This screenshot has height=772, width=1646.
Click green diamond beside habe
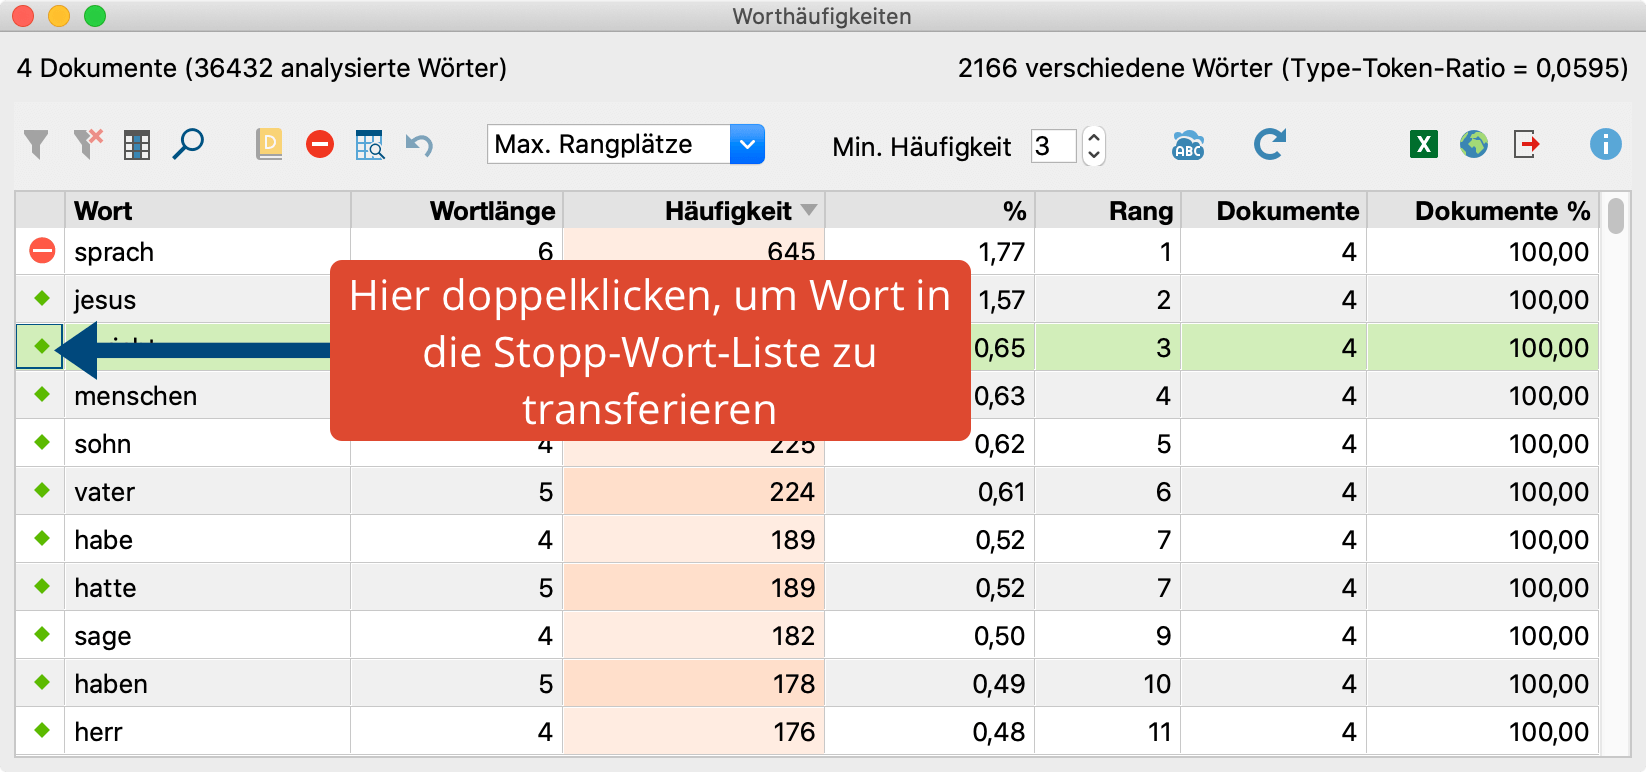point(42,538)
